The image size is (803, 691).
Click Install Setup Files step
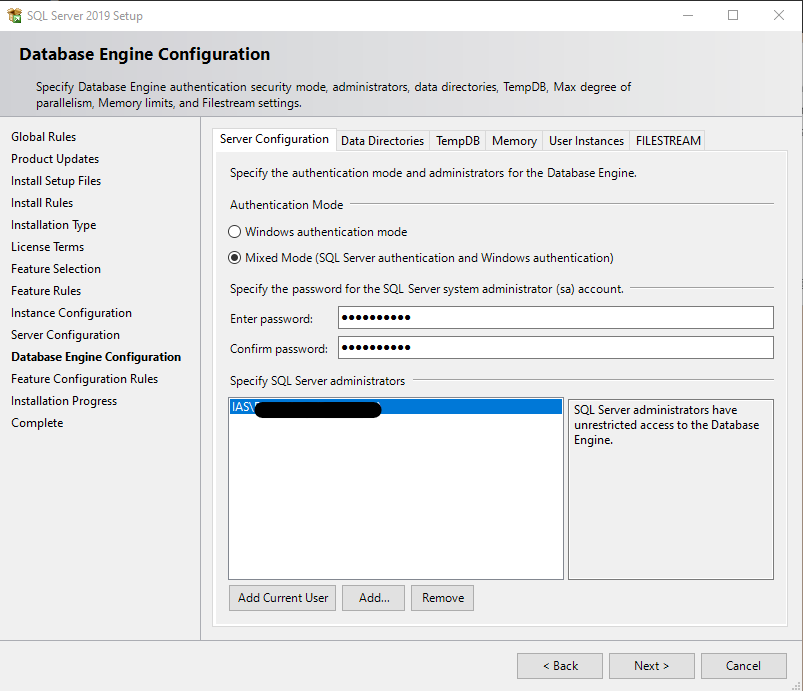[56, 181]
